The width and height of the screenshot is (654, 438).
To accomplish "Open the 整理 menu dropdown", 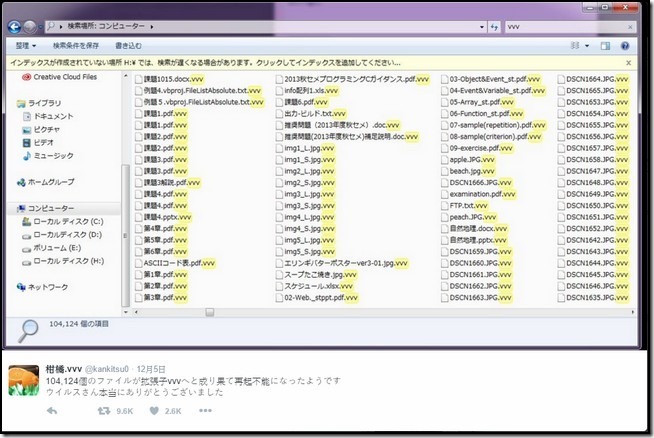I will tap(26, 45).
